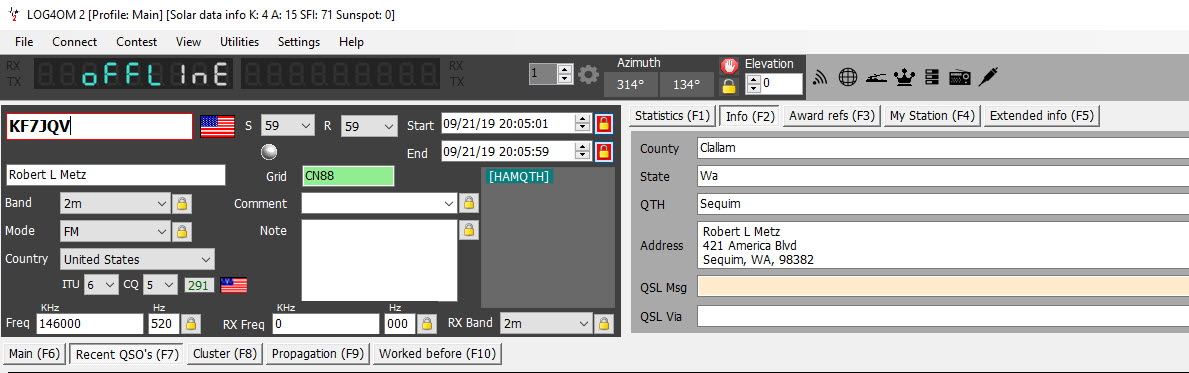Screen dimensions: 1189x373
Task: Switch to Statistics (F1) tab
Action: [x=672, y=116]
